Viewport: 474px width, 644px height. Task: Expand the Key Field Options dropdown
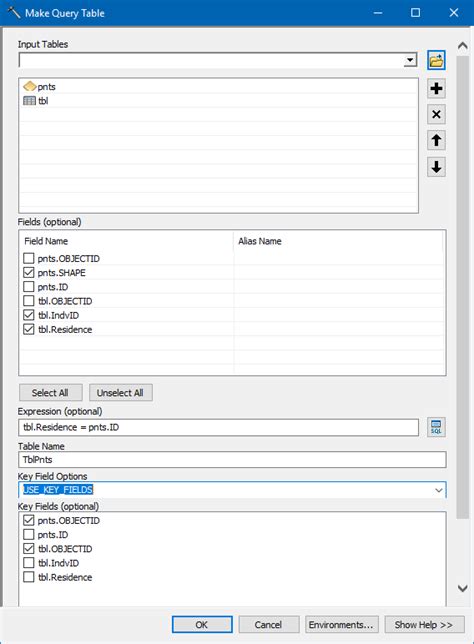click(x=439, y=490)
